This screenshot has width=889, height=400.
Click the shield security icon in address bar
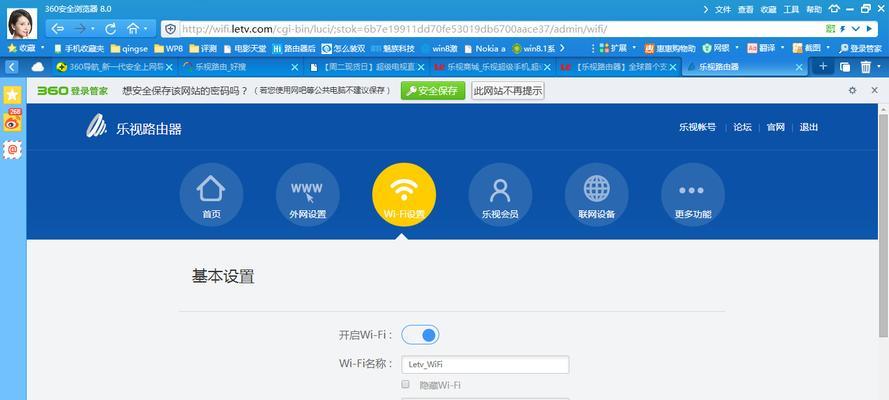pos(171,29)
